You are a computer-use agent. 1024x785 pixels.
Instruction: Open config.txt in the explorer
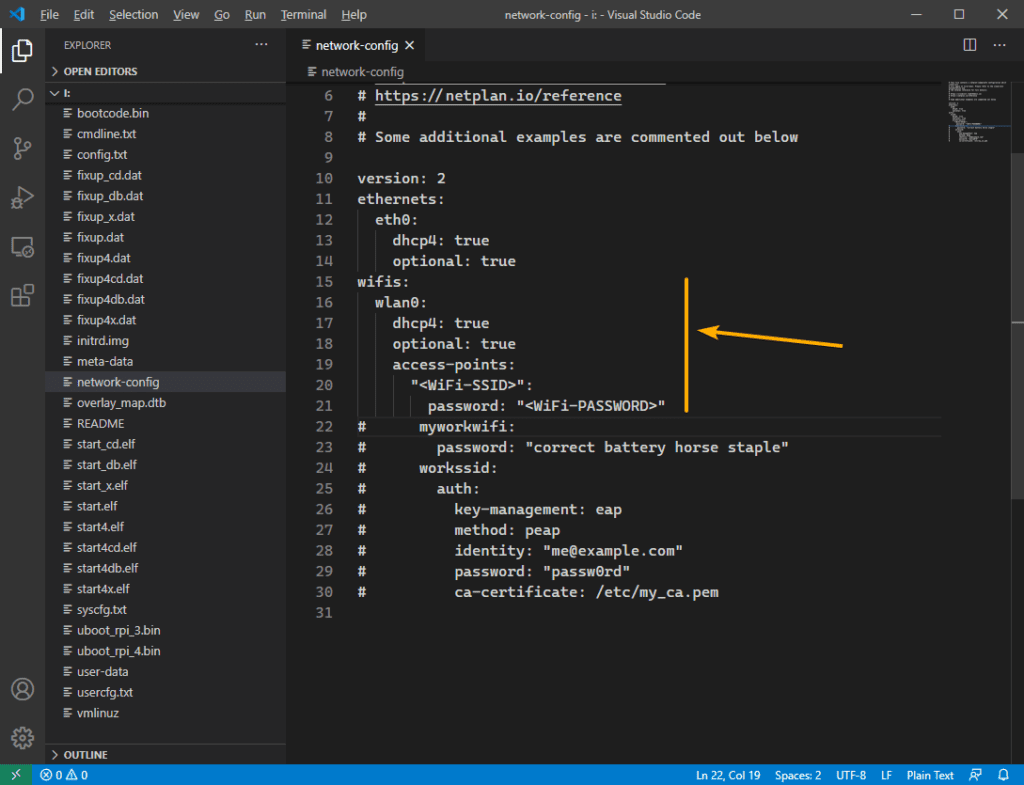pos(101,155)
